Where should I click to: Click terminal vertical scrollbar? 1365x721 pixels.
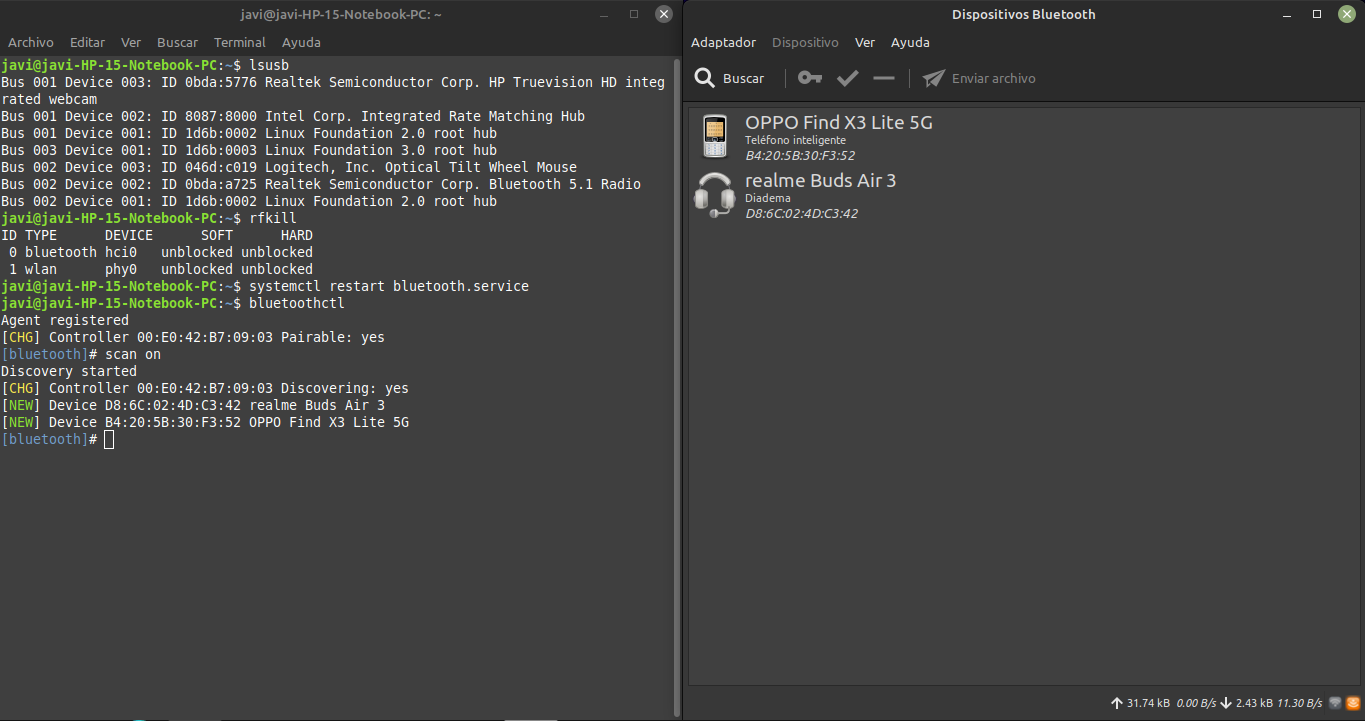coord(676,388)
